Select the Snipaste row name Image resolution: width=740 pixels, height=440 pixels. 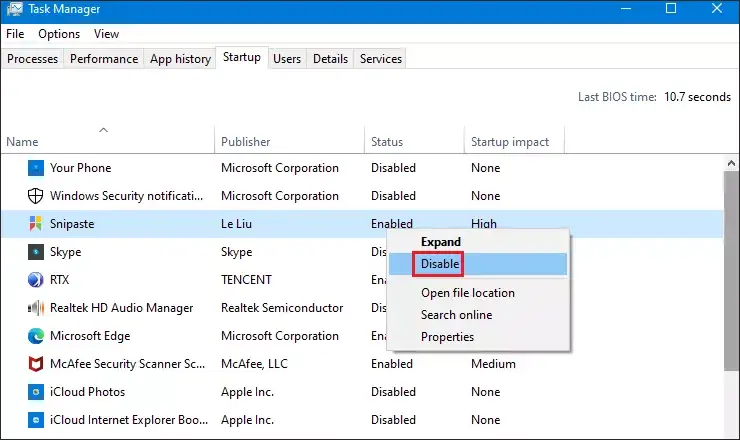tap(72, 224)
